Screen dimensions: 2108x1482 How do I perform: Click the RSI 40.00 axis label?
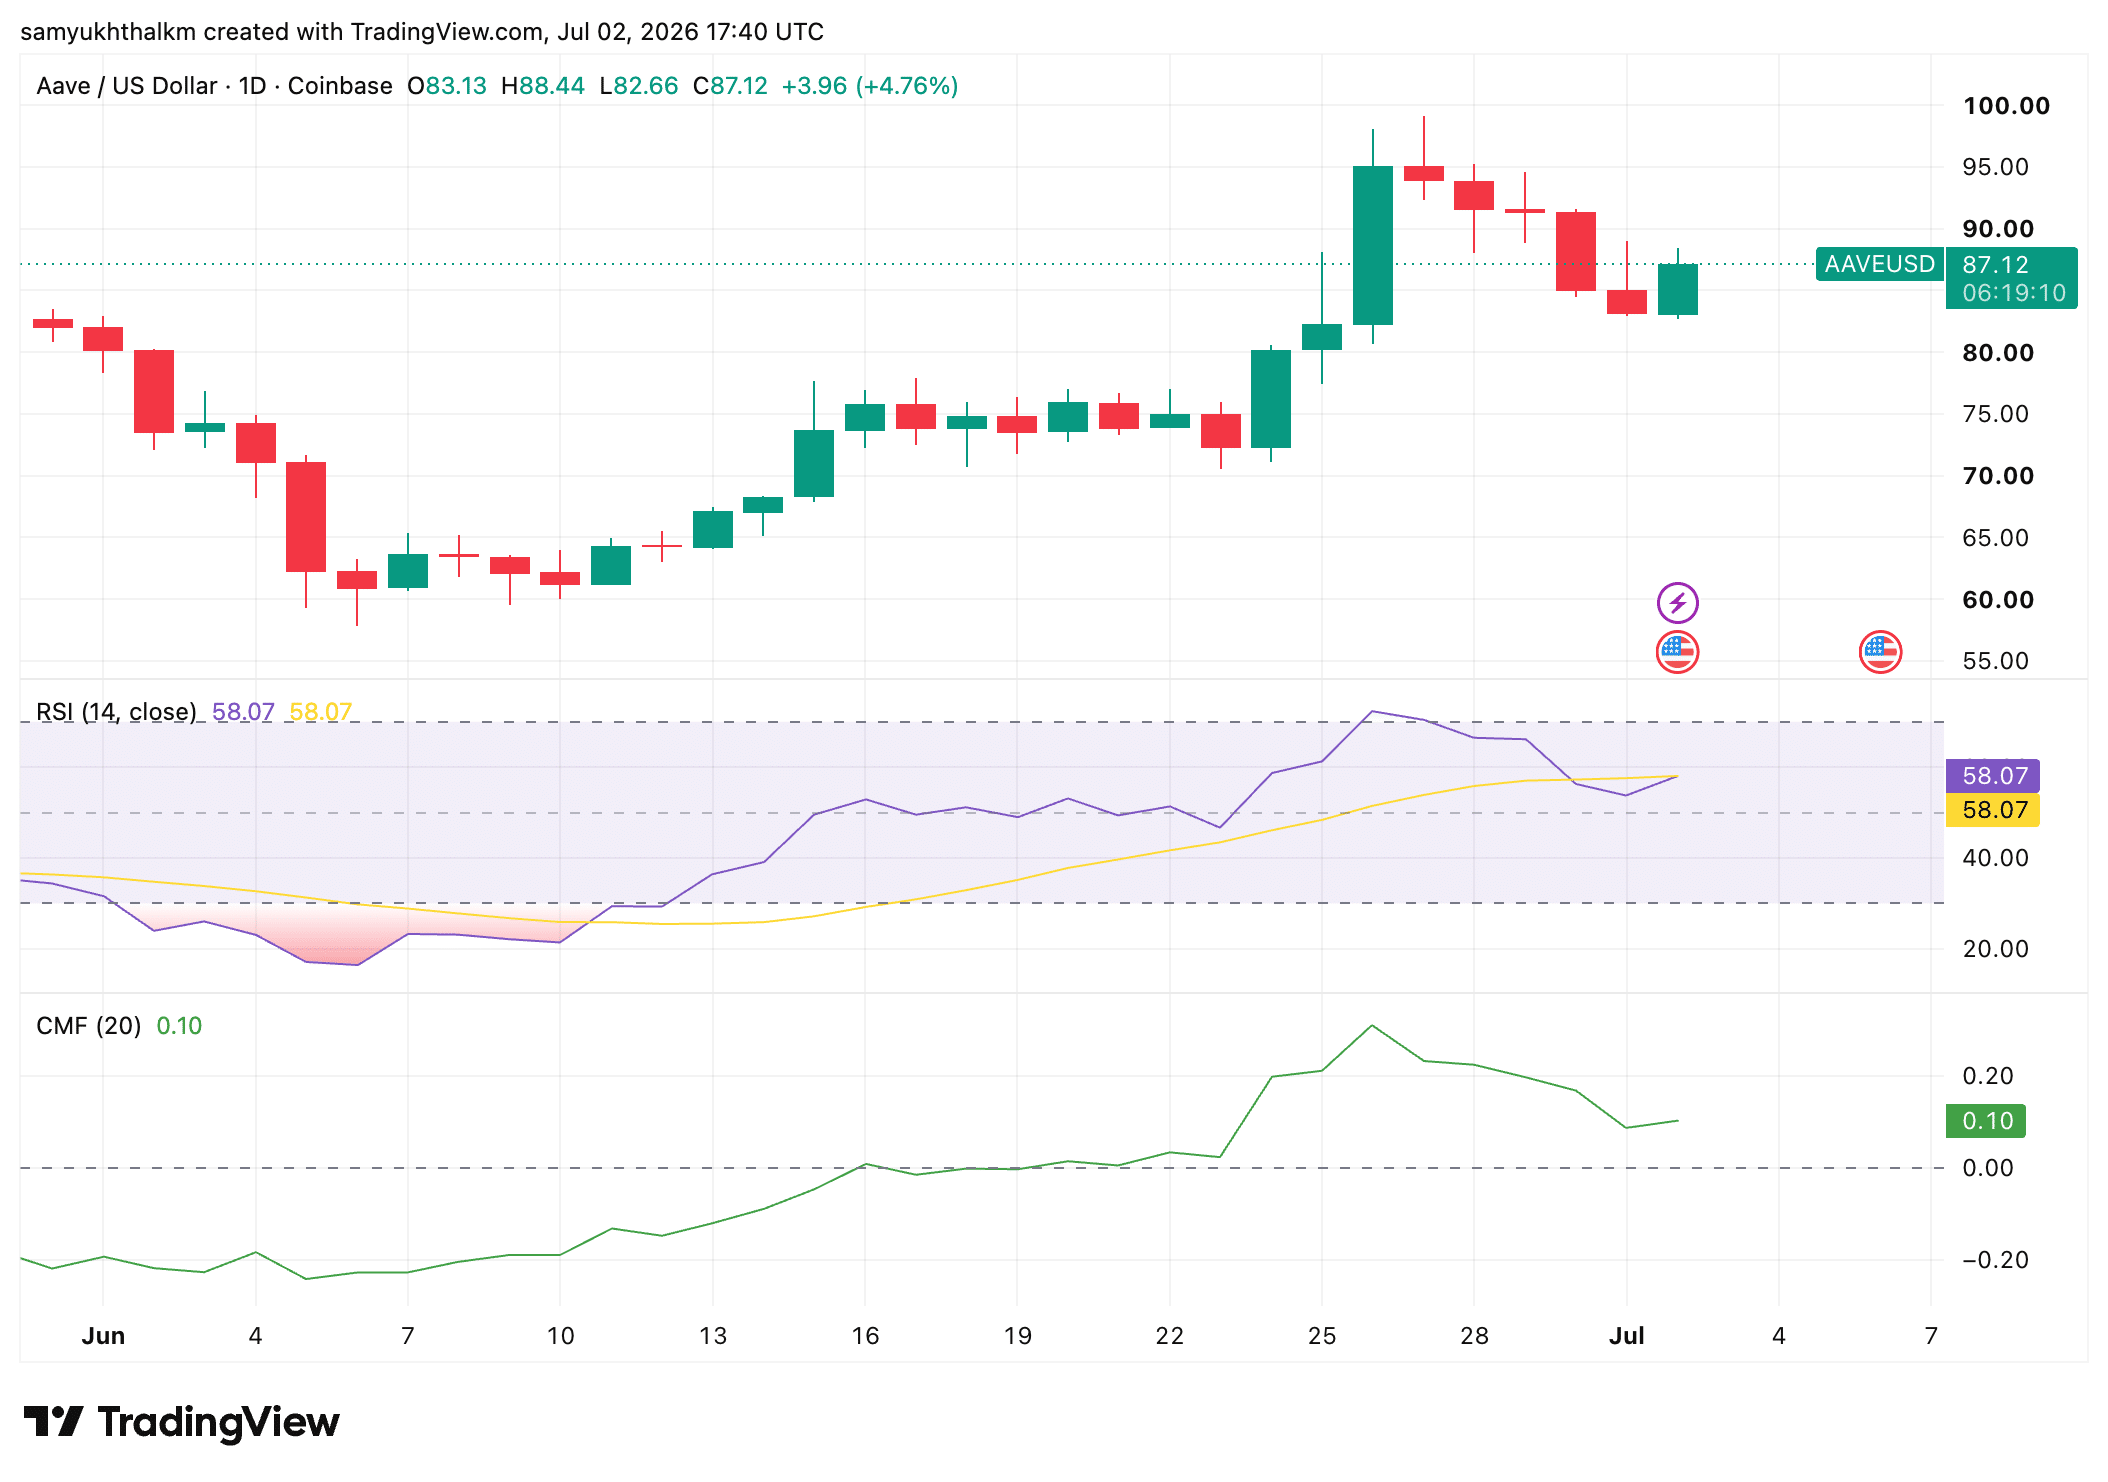(1995, 858)
